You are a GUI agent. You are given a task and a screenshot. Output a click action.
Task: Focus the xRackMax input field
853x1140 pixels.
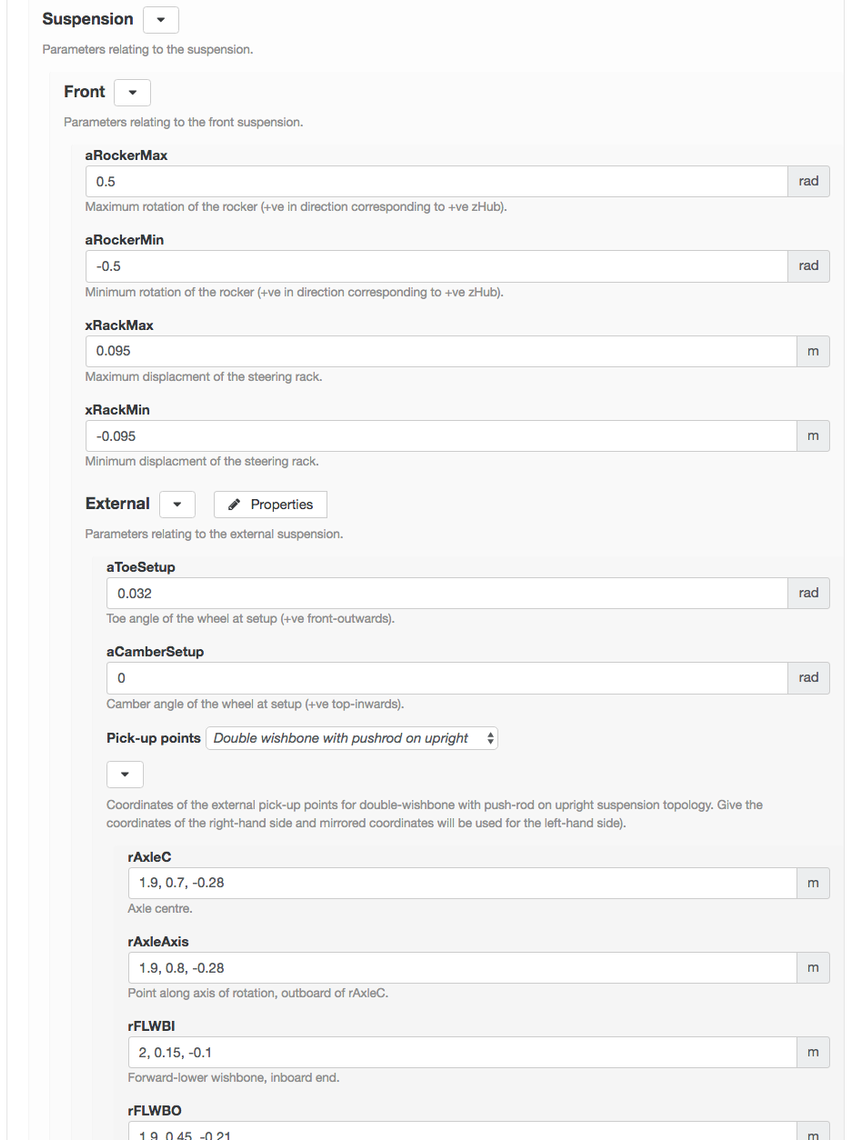(x=441, y=351)
